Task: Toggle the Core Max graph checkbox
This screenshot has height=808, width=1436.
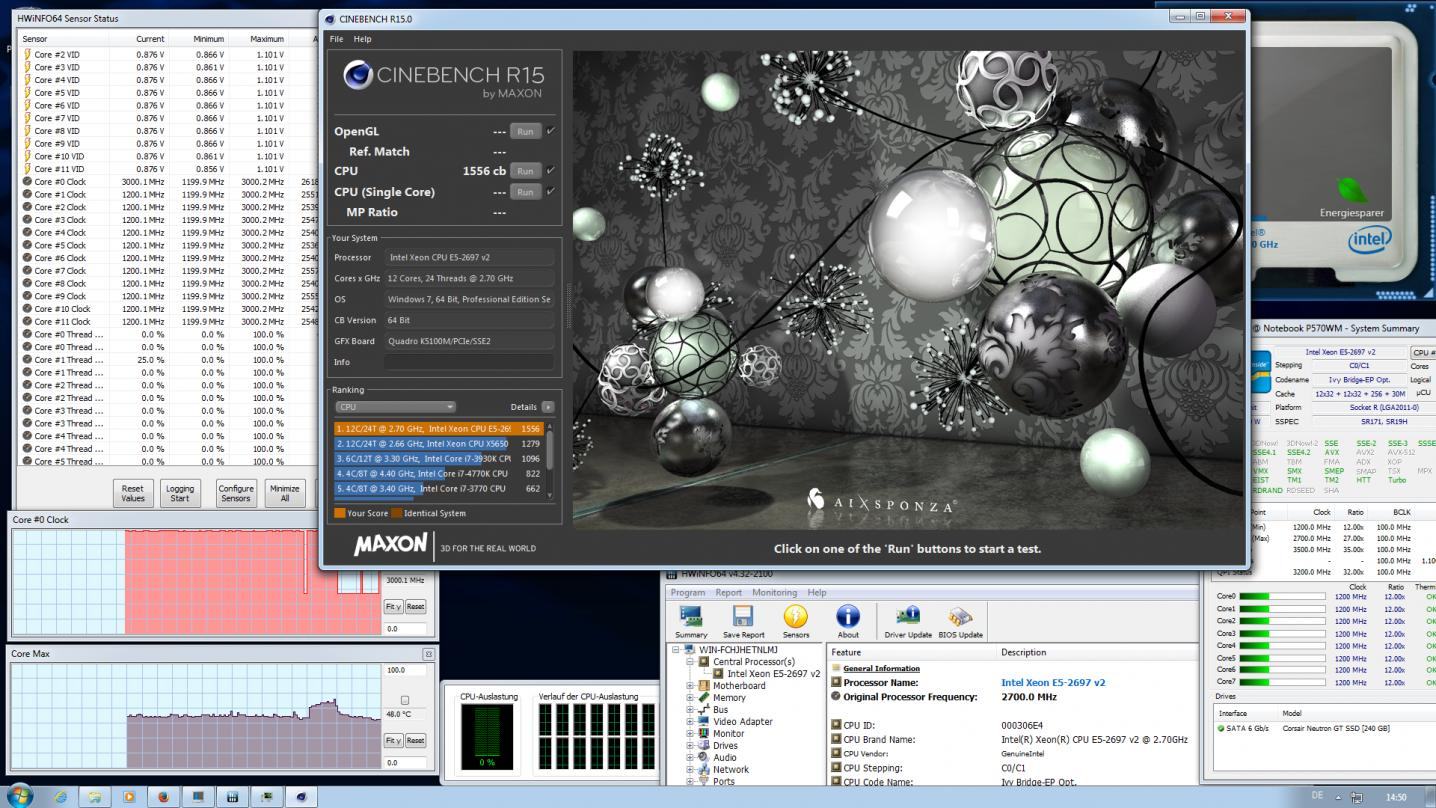Action: point(404,701)
